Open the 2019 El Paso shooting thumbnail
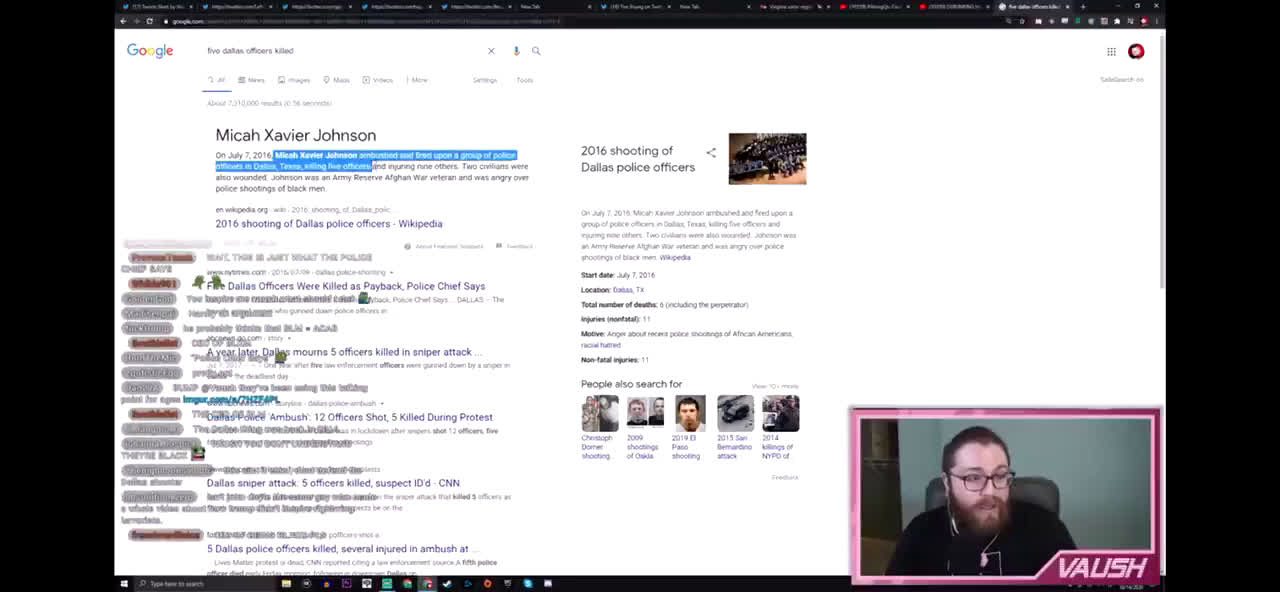Screen dimensions: 1280x592 (689, 413)
